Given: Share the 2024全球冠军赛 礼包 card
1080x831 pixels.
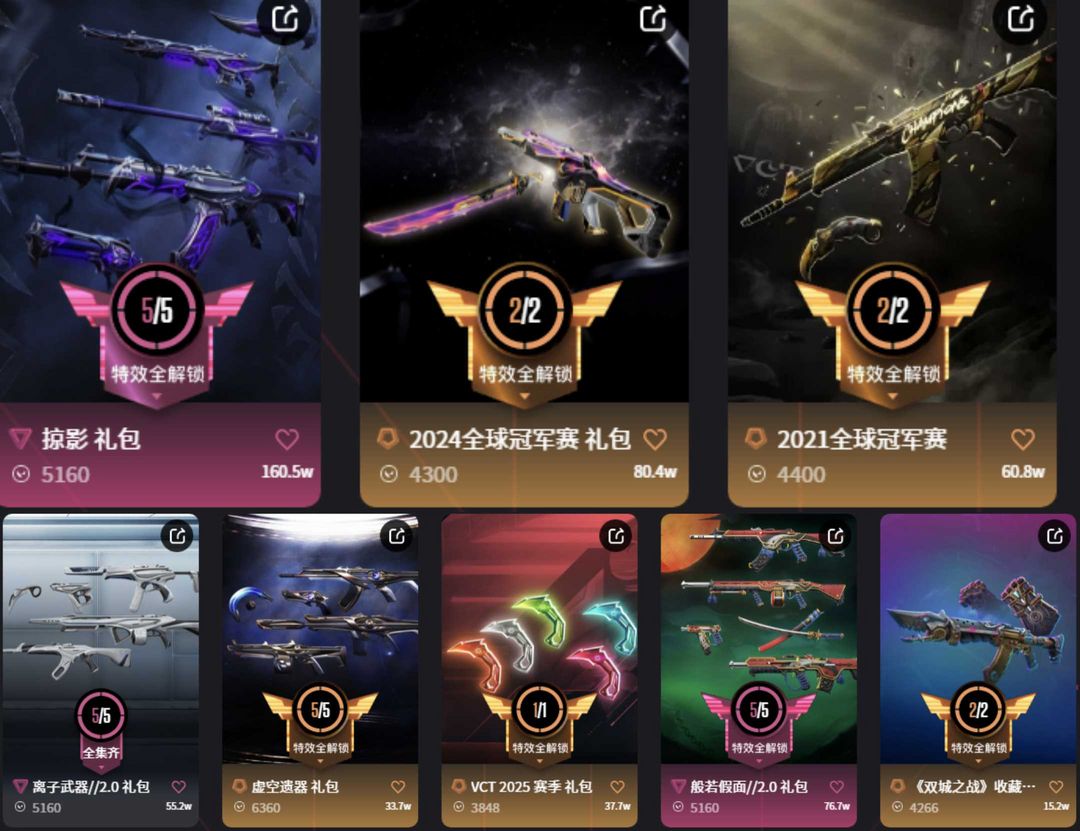Looking at the screenshot, I should click(653, 19).
